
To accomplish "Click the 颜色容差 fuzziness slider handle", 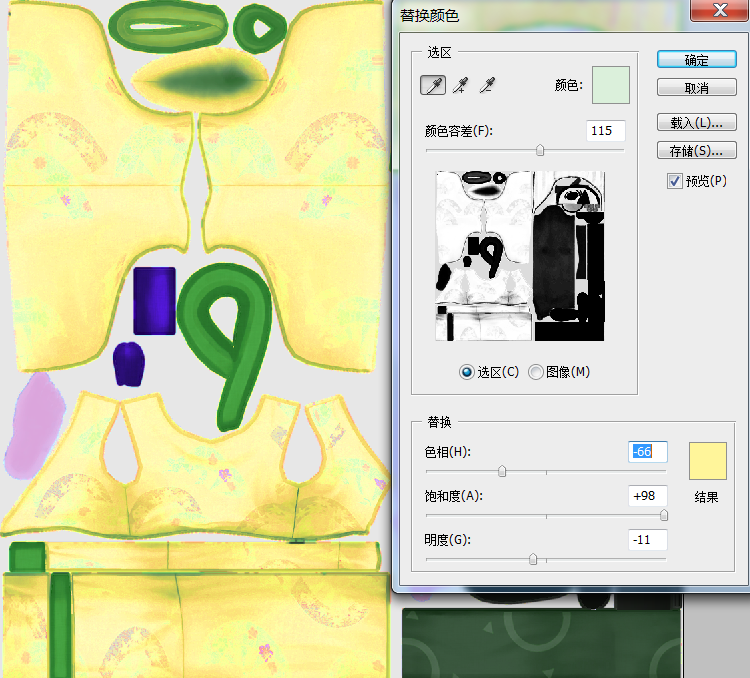I will click(540, 150).
